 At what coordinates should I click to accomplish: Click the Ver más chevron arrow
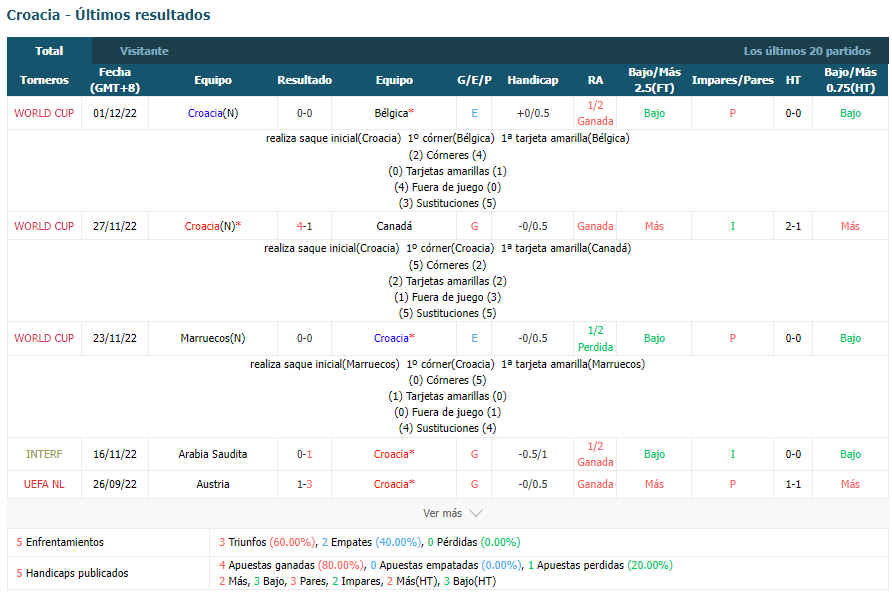476,513
